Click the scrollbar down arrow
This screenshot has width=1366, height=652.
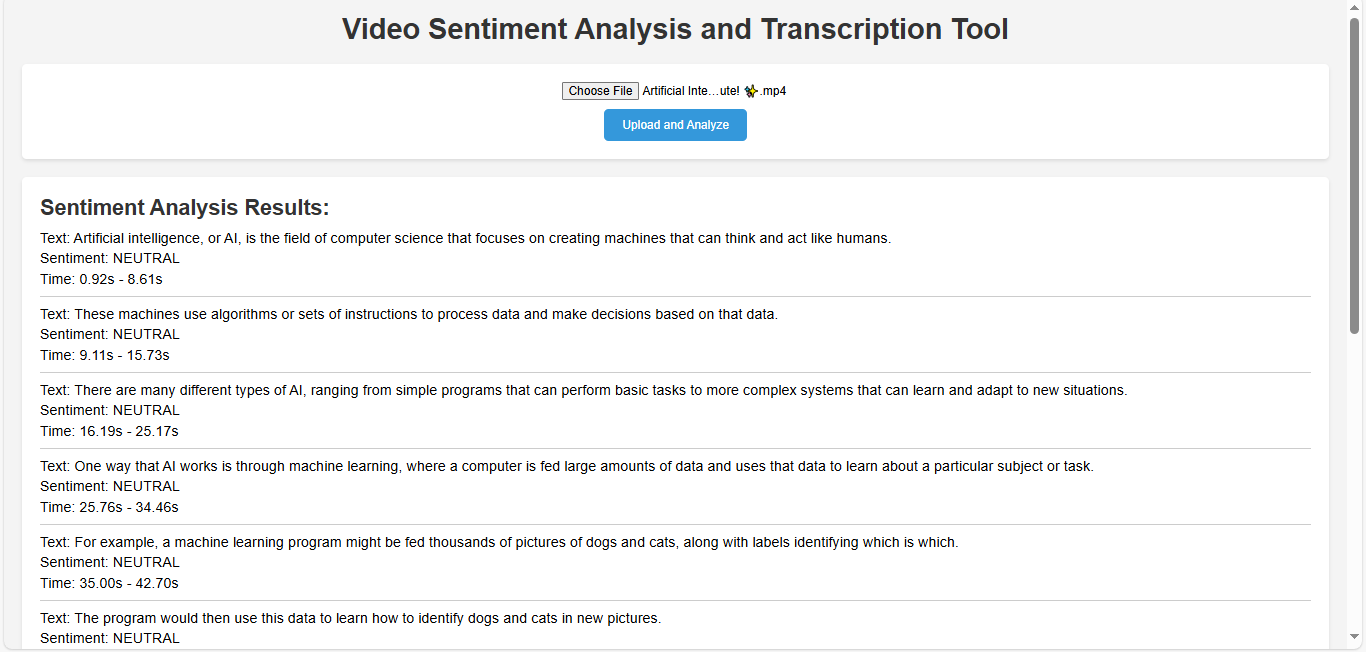pyautogui.click(x=1355, y=636)
